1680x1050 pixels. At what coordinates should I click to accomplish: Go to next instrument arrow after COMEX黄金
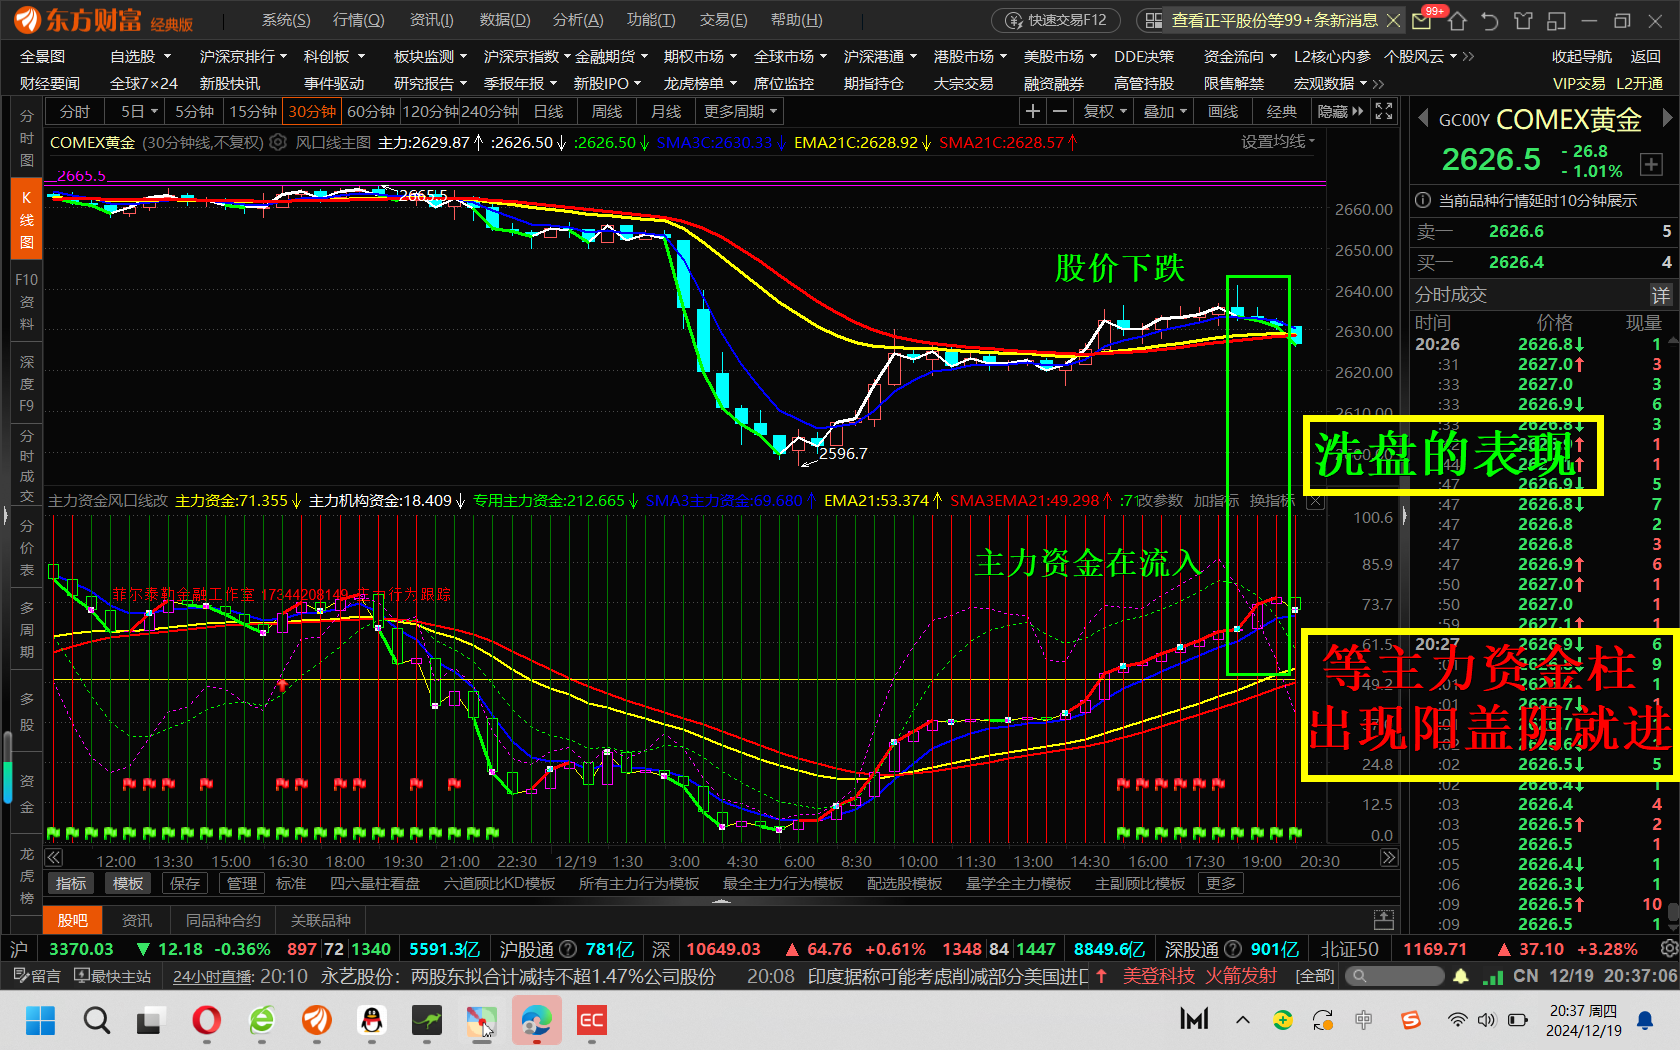point(1666,118)
